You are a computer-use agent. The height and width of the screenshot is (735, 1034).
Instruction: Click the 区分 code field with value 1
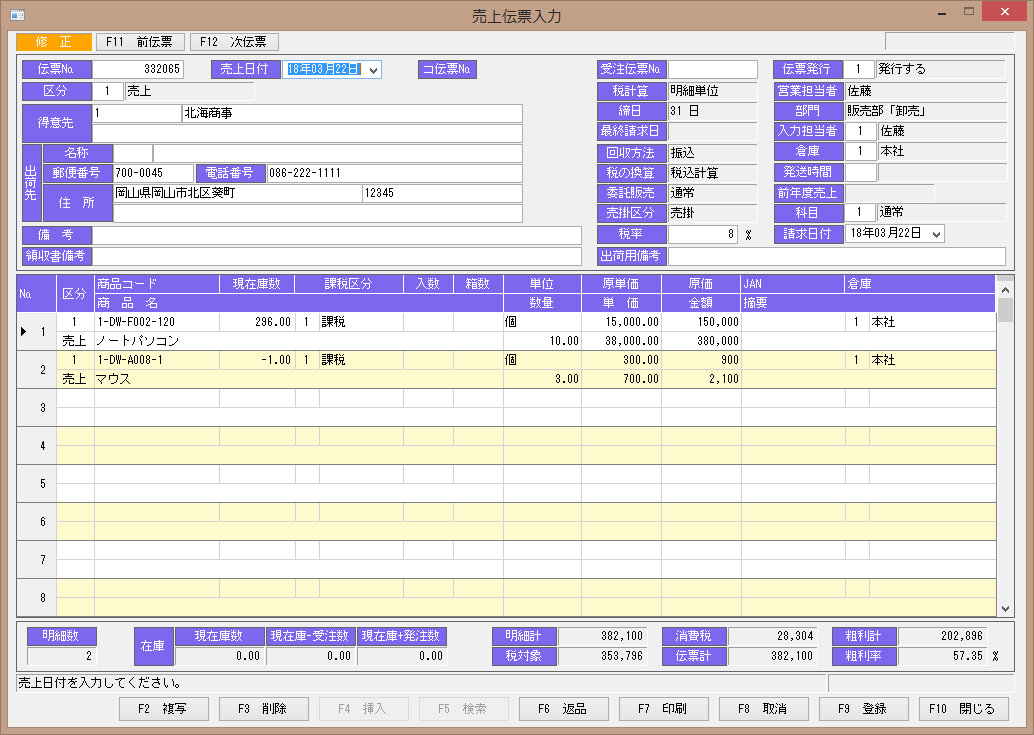coord(107,91)
